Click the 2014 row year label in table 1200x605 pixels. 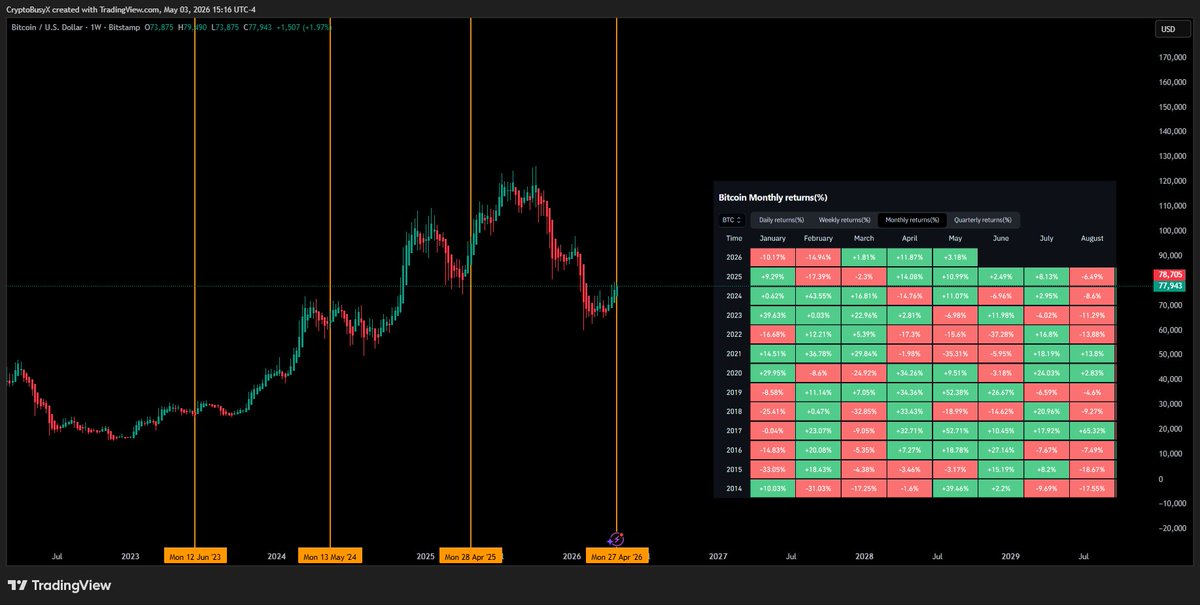pos(734,488)
